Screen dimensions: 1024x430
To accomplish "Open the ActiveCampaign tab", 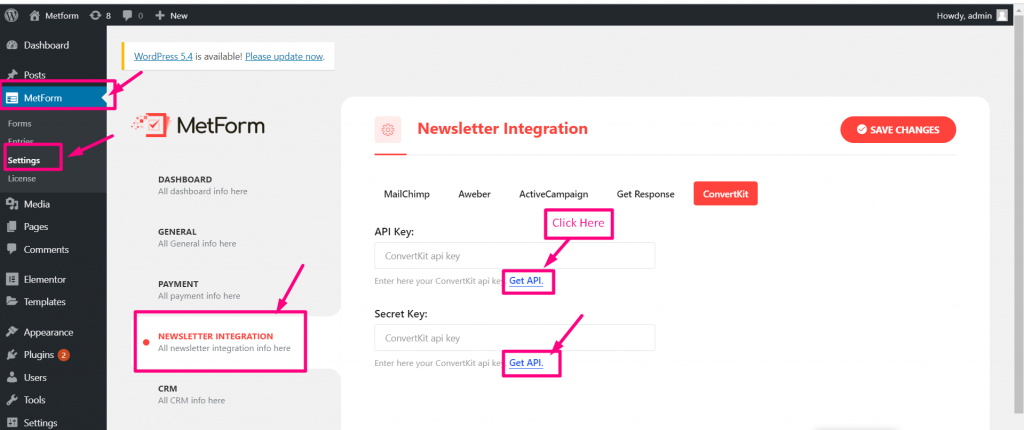I will [553, 194].
